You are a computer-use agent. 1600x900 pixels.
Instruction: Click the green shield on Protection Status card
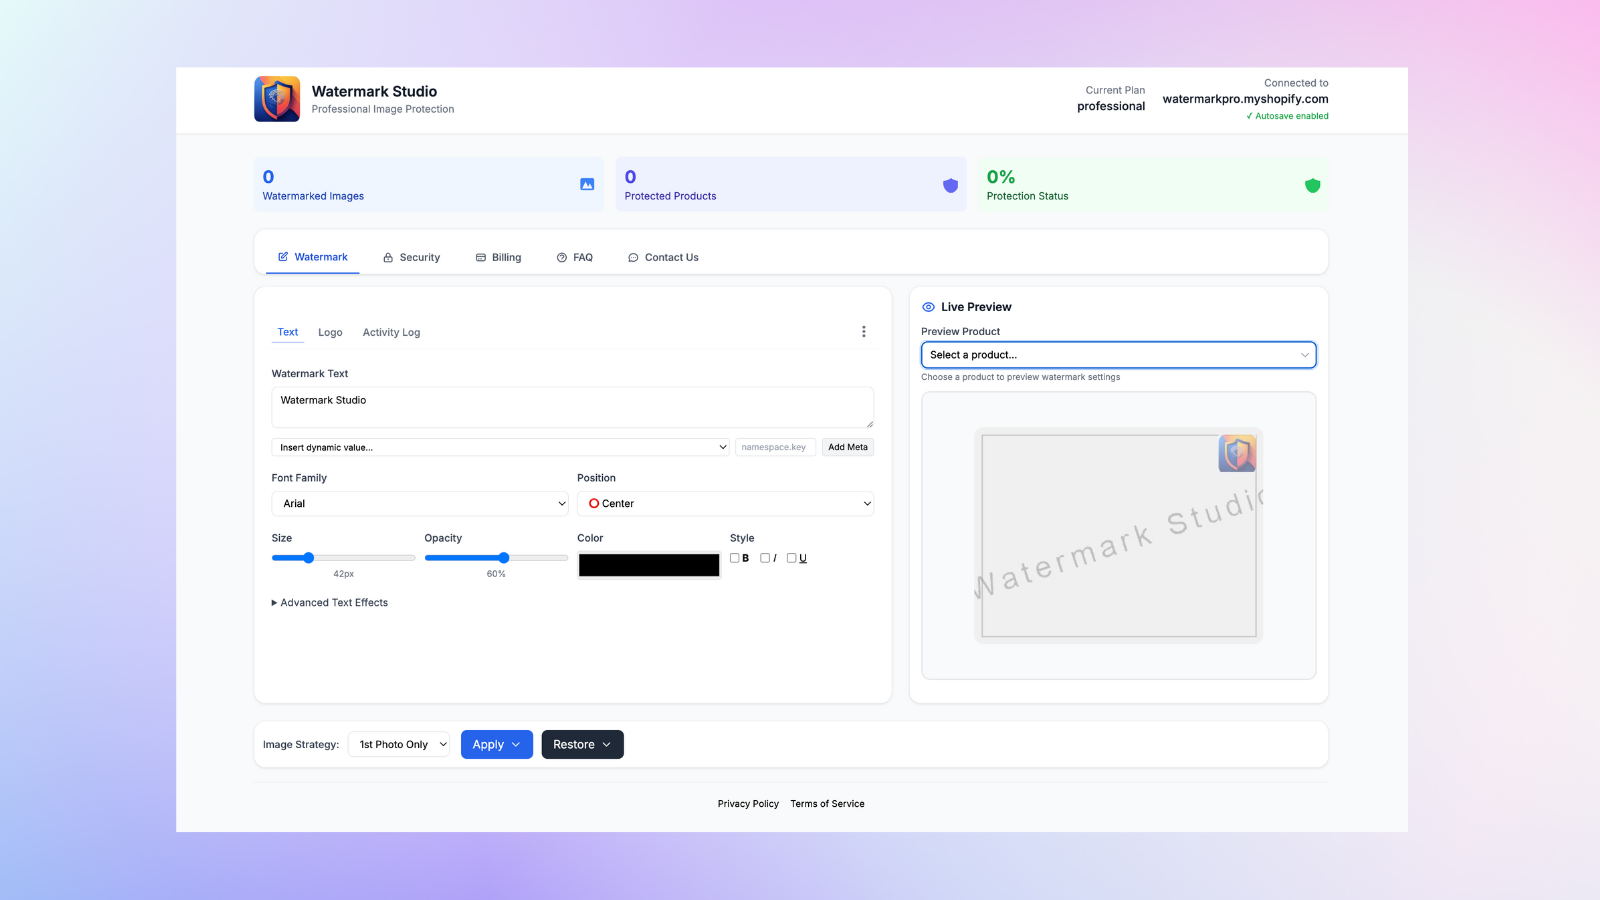coord(1312,184)
